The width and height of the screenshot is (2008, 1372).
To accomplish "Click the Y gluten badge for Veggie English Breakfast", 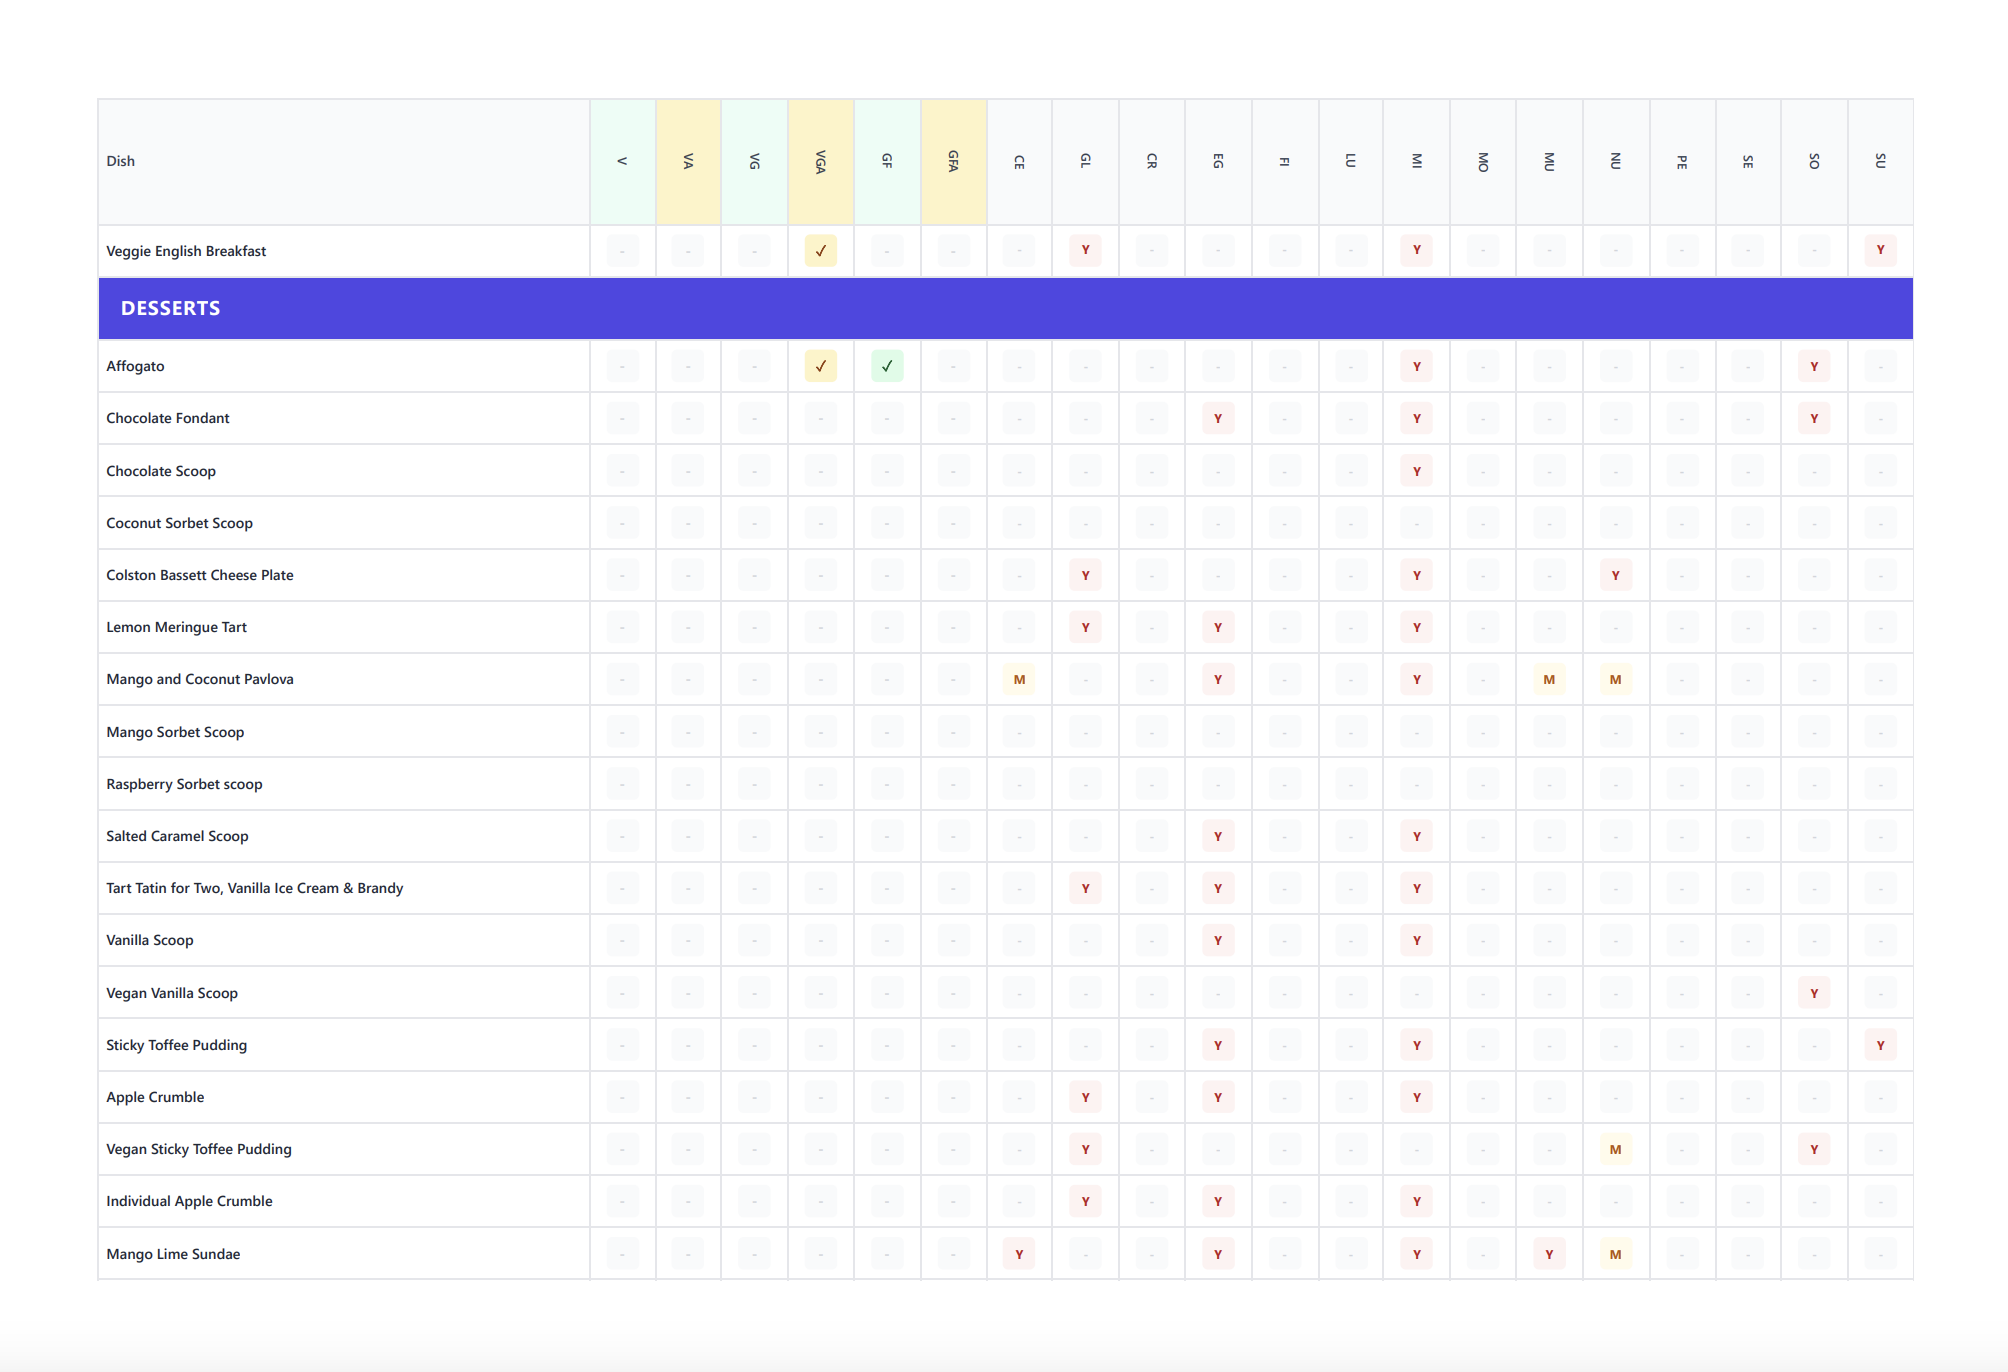I will click(1085, 251).
